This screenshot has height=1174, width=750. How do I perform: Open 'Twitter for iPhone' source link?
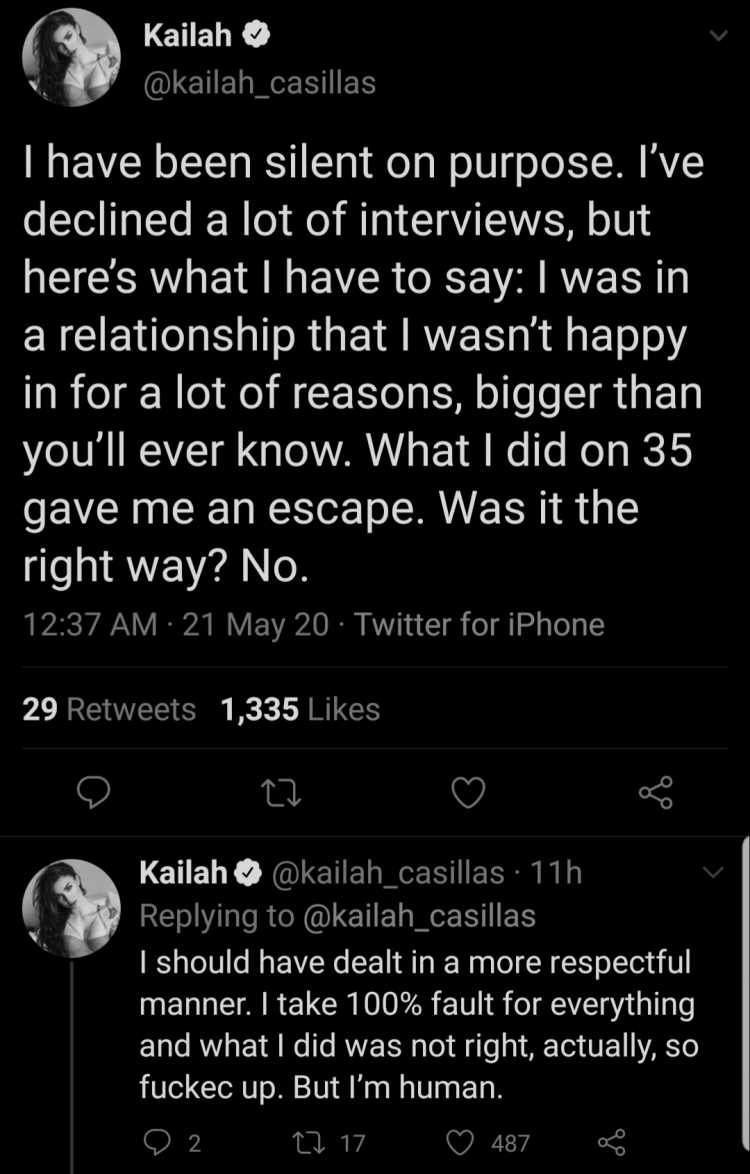tap(479, 624)
